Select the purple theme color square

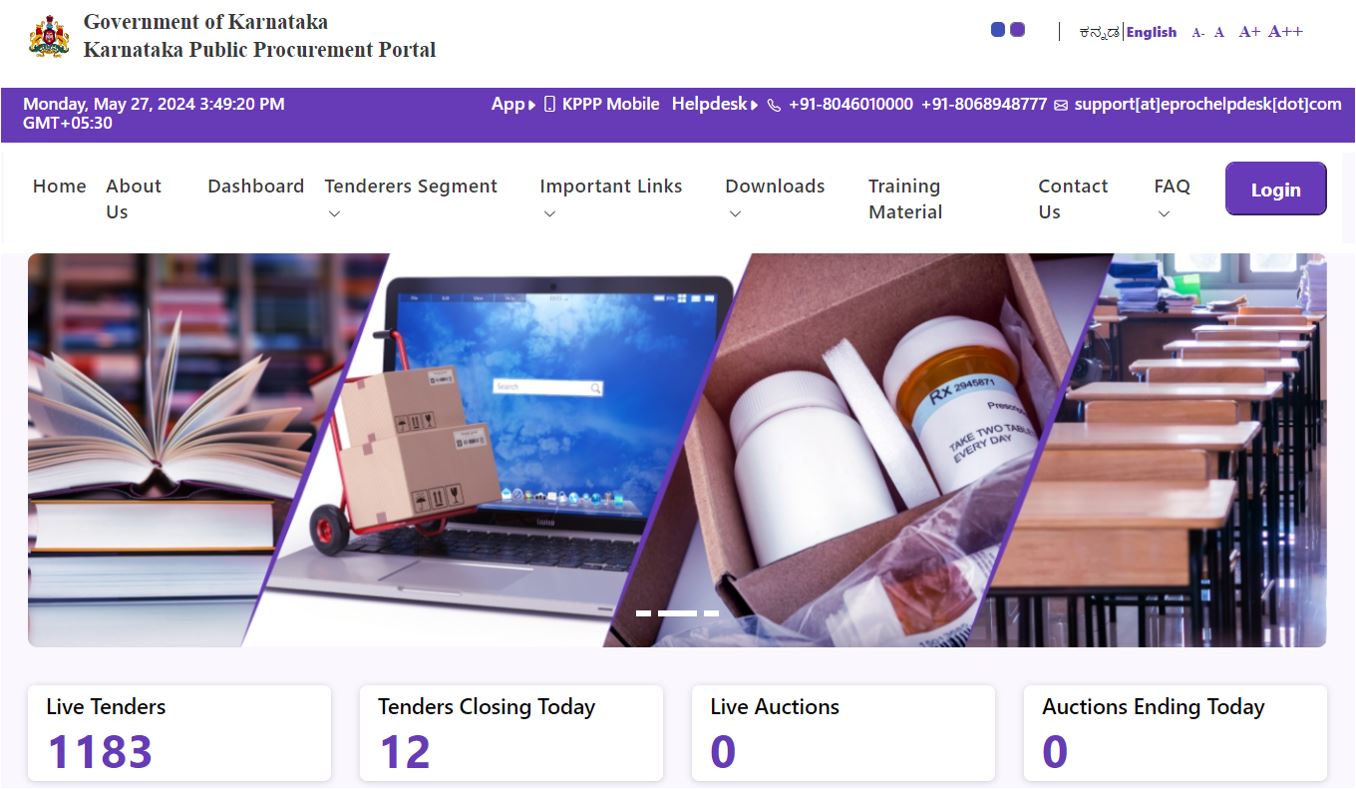point(1017,30)
